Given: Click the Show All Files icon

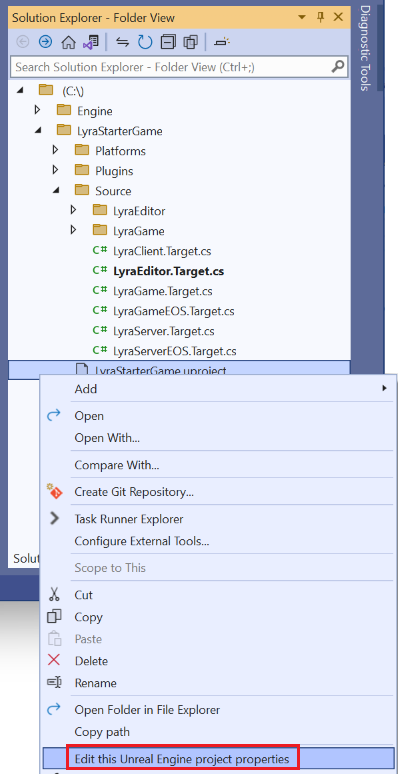Looking at the screenshot, I should 191,42.
